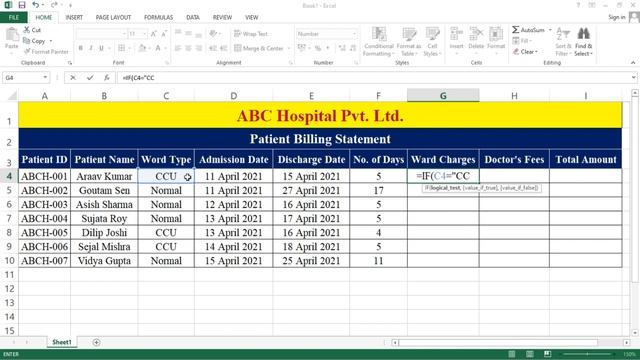Image resolution: width=640 pixels, height=360 pixels.
Task: Click the Fill command in Editing group
Action: point(521,40)
